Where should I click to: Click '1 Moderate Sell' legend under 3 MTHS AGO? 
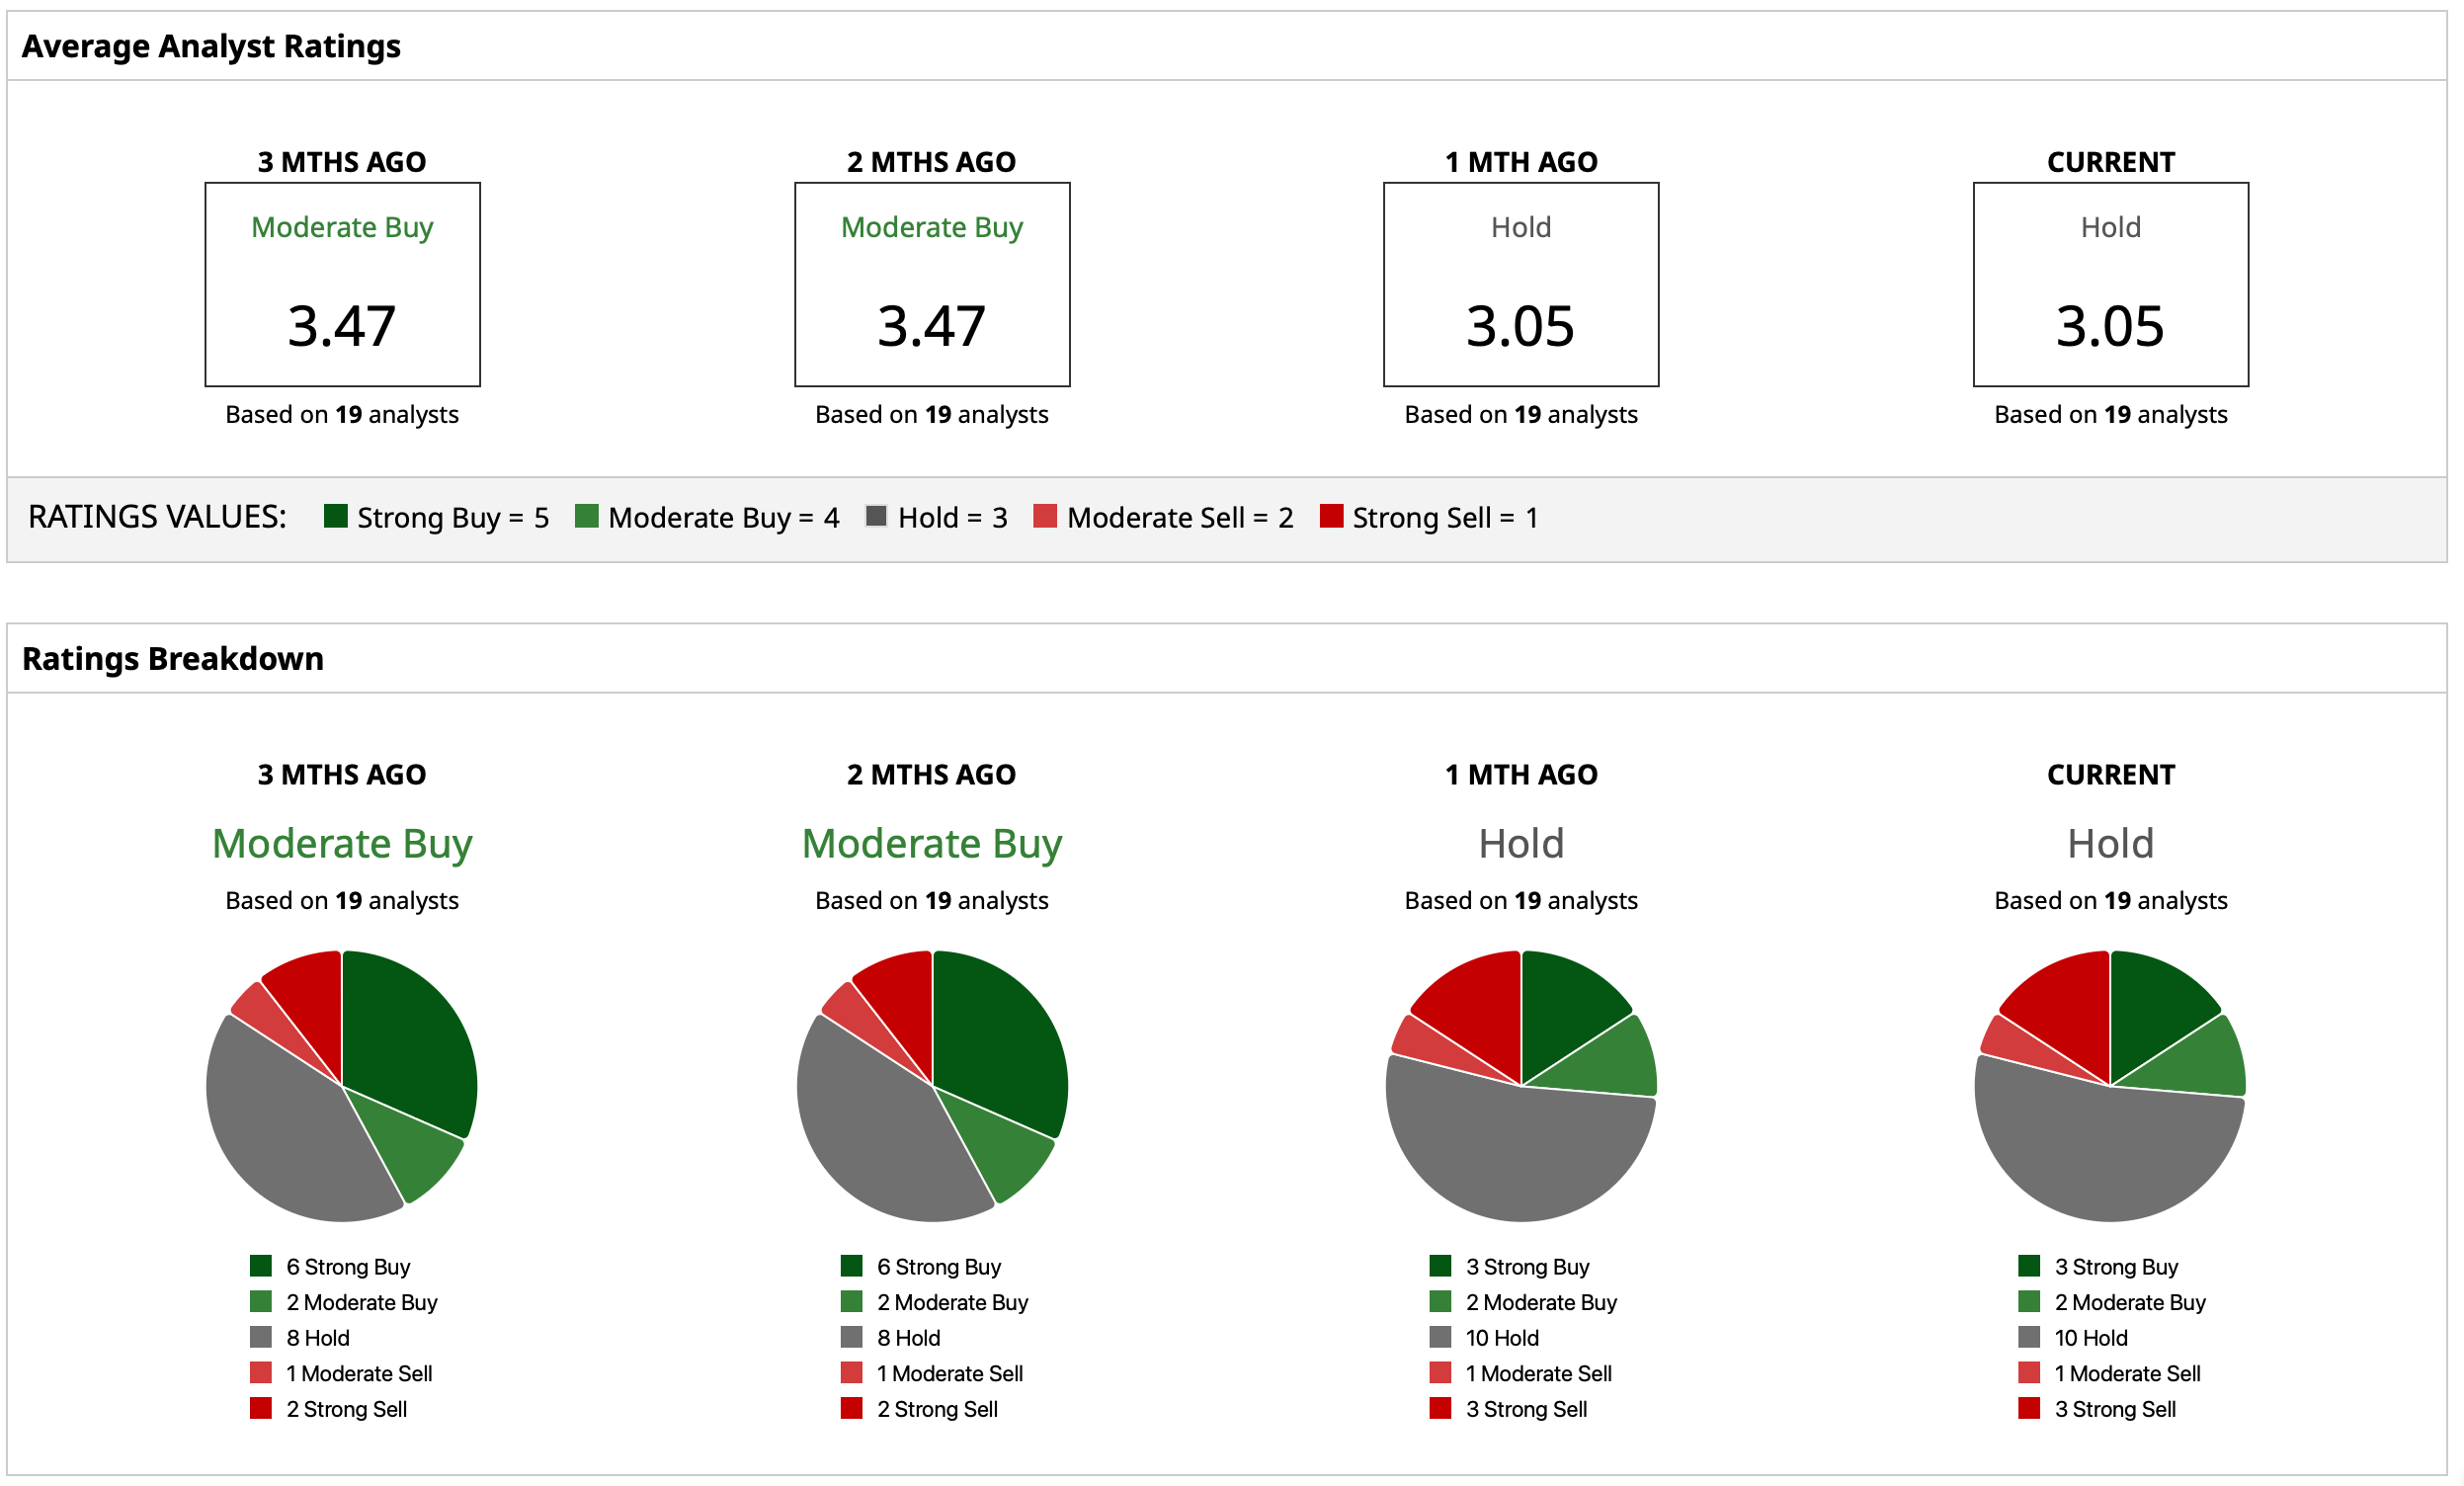(359, 1374)
